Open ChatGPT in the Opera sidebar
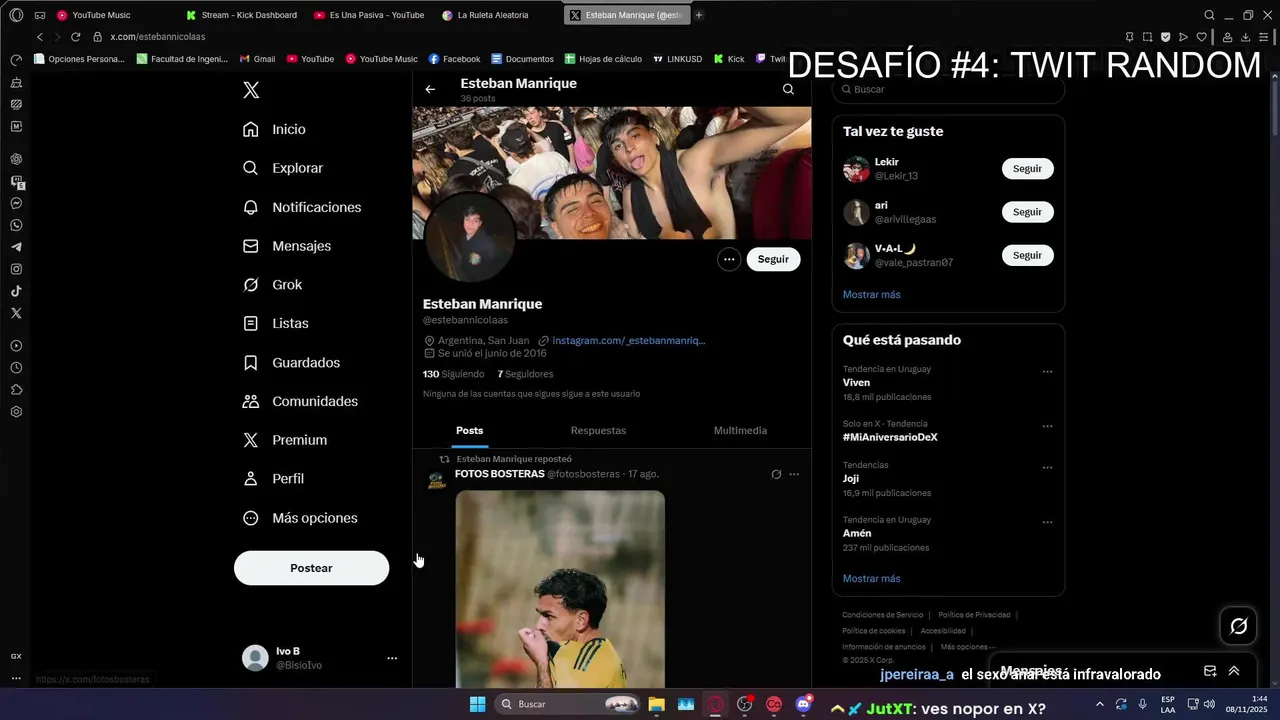 16,159
